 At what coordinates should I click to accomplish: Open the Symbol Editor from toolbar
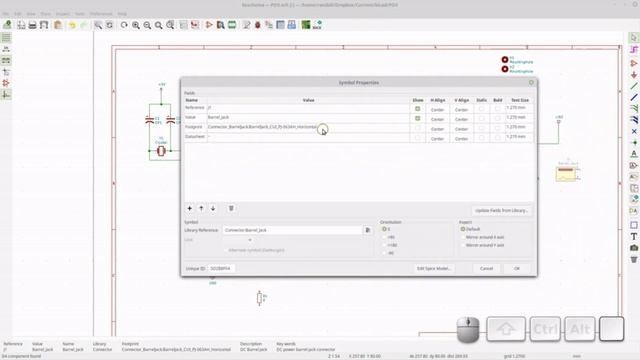(209, 25)
